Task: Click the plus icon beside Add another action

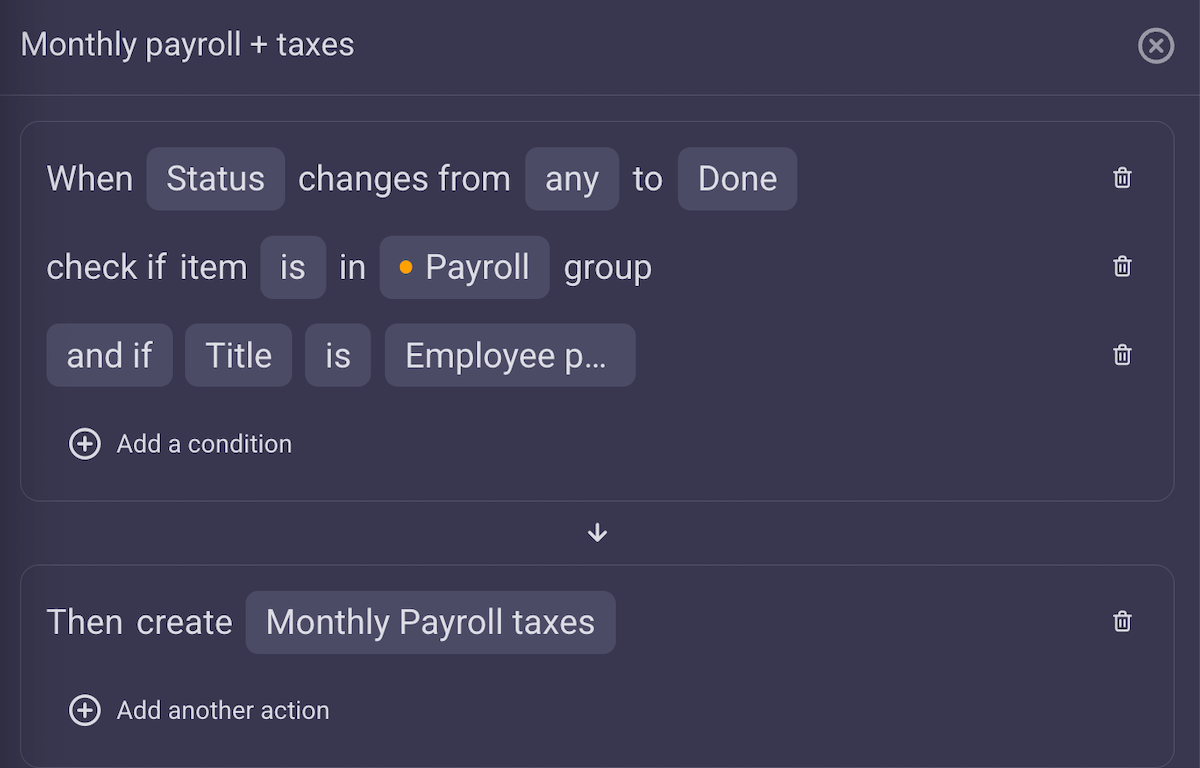Action: [85, 710]
